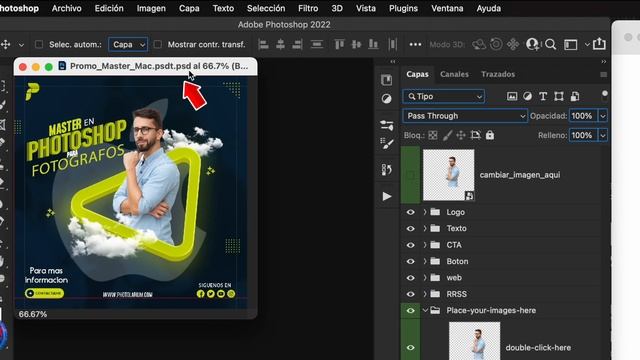Open the Ayuda menu
The width and height of the screenshot is (640, 360).
(489, 8)
